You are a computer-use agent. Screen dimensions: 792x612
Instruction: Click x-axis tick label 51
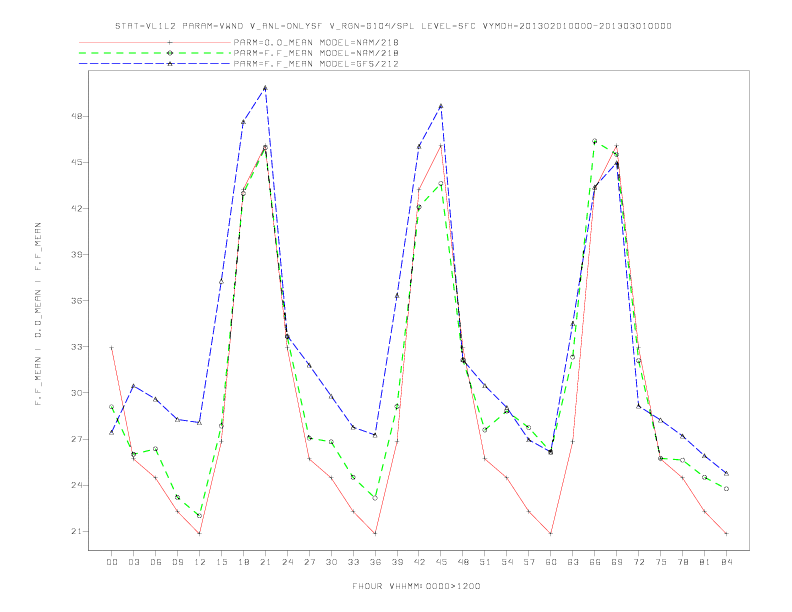485,562
